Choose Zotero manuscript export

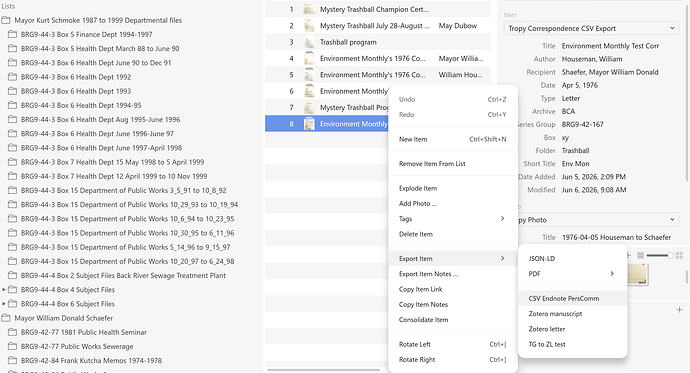[x=573, y=314]
